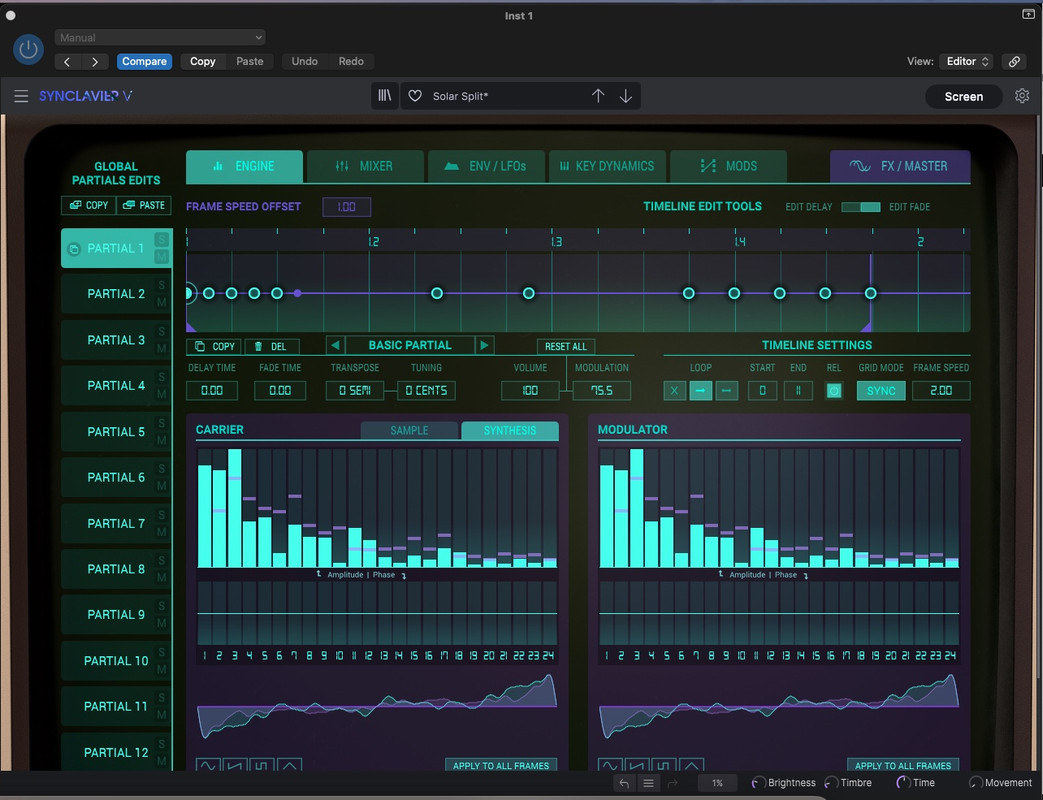Select triangle waveform preset under Carrier
Image resolution: width=1043 pixels, height=800 pixels.
coord(289,765)
